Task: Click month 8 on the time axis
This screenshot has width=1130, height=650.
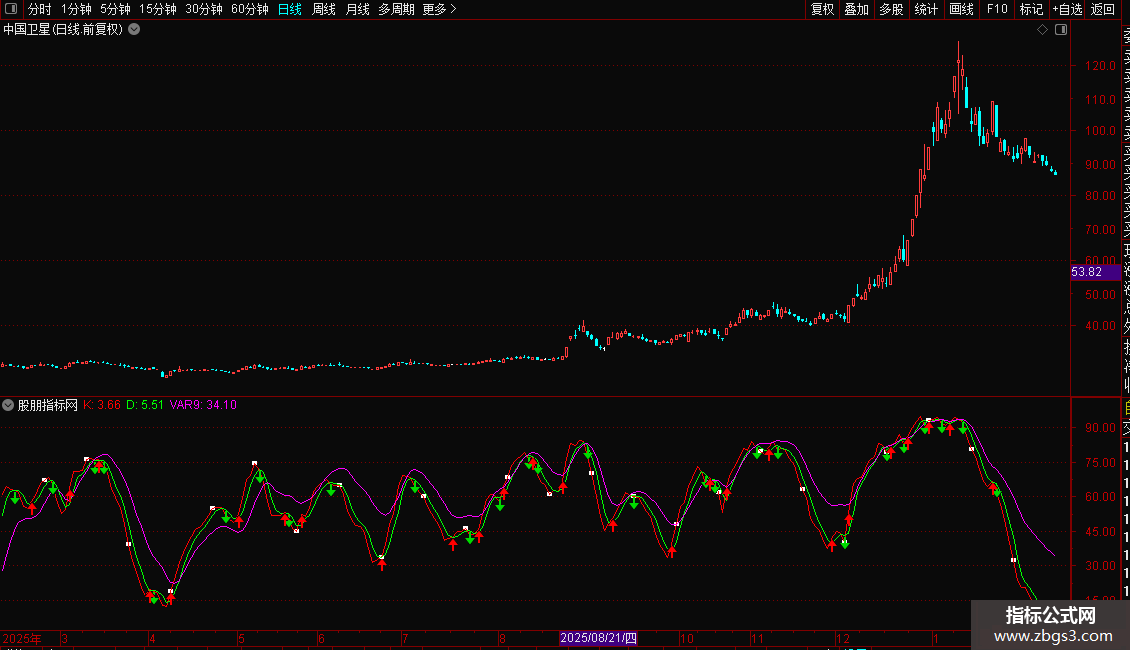Action: tap(502, 638)
